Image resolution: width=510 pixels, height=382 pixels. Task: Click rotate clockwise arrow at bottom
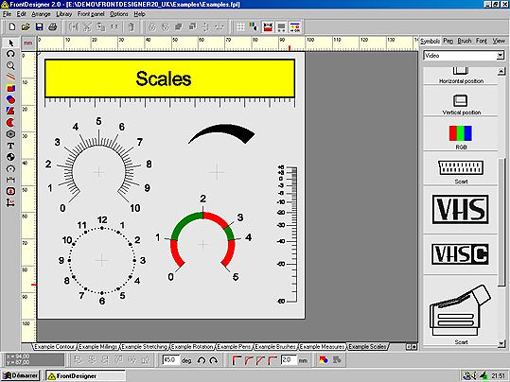point(214,360)
